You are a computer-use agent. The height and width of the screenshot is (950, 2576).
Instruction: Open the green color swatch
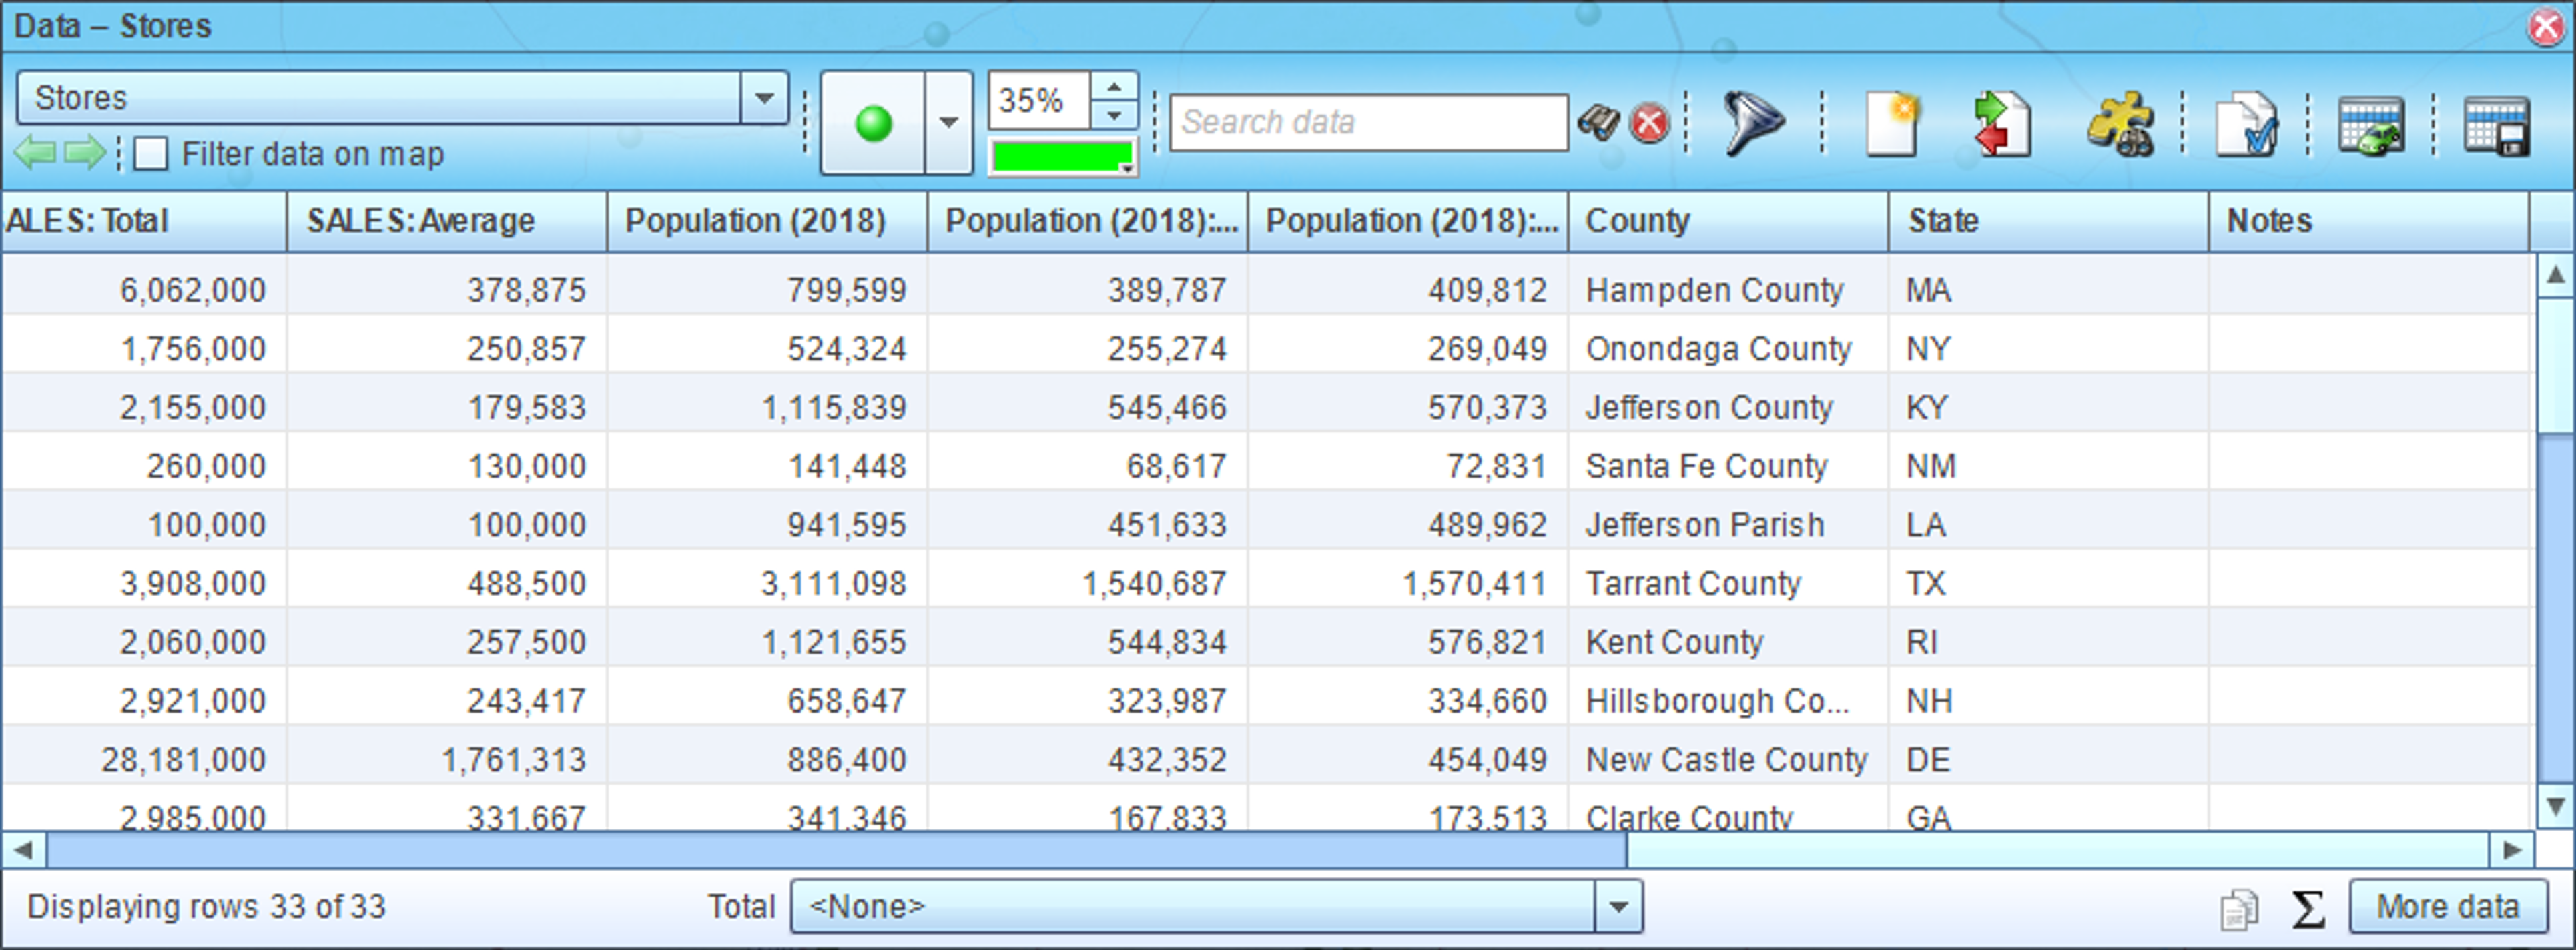[1062, 157]
